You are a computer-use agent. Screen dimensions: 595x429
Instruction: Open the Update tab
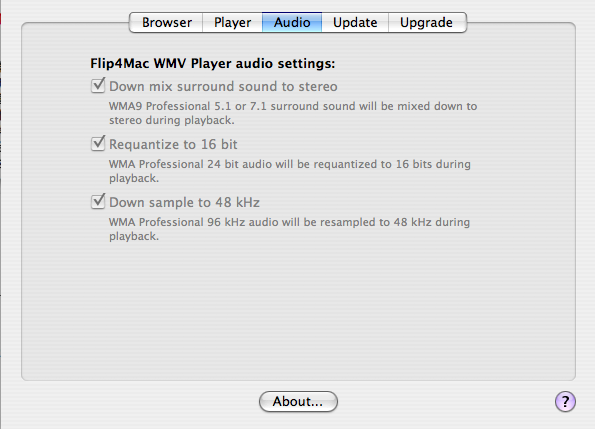(355, 22)
